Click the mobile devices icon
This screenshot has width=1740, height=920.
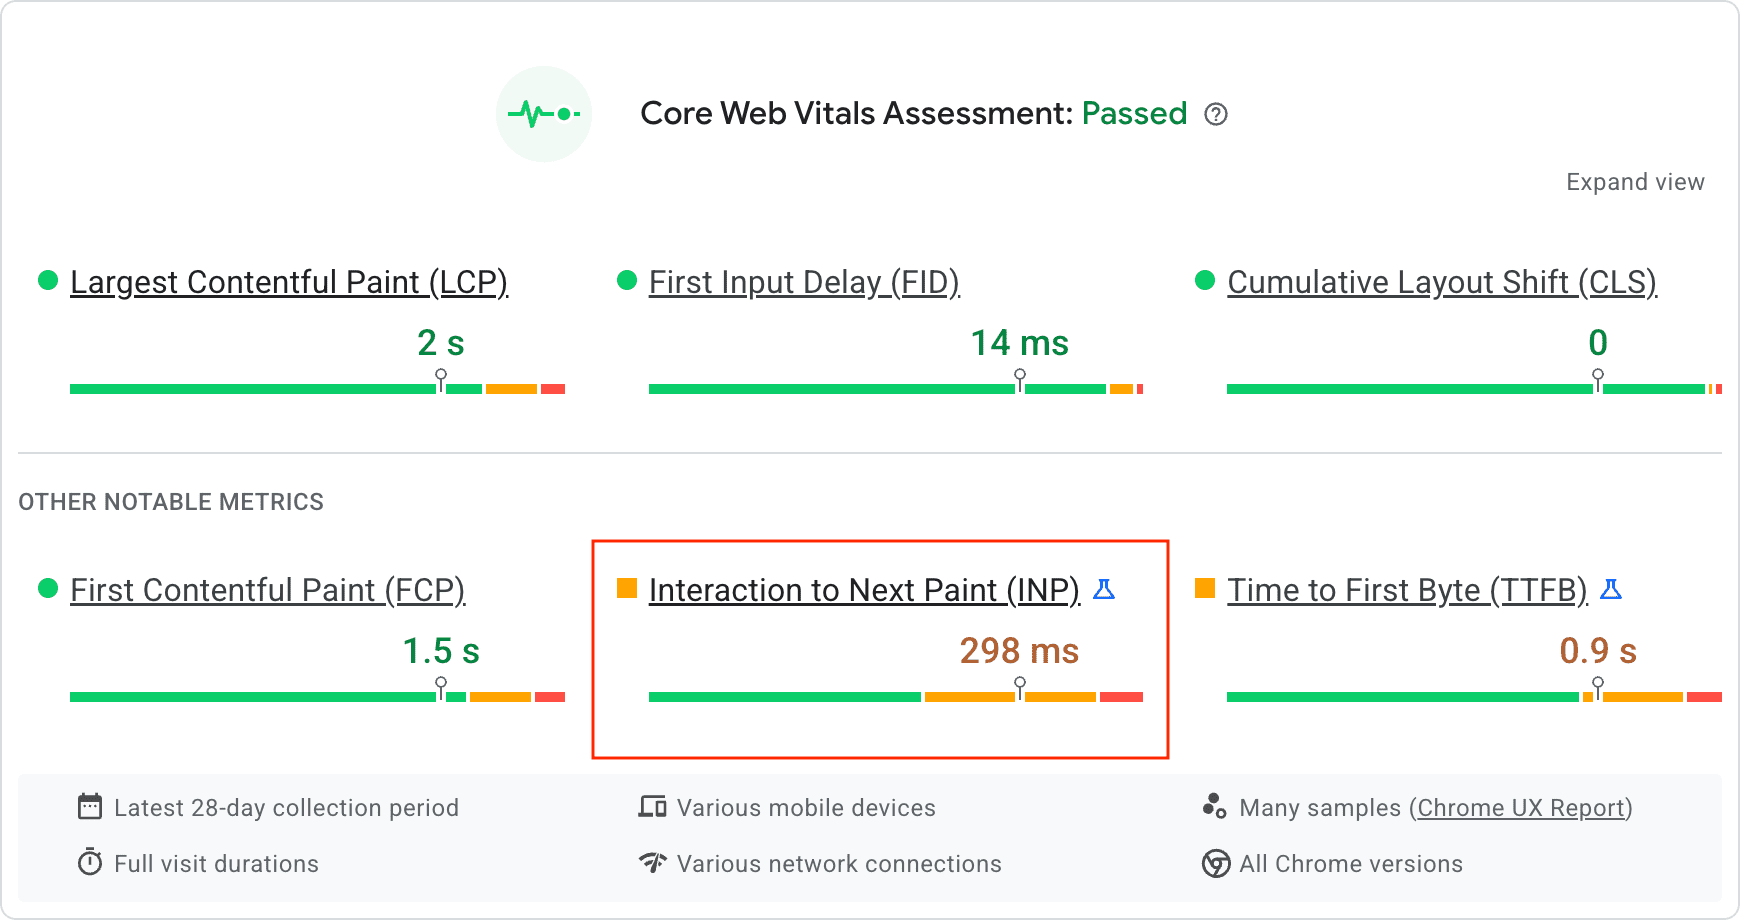652,807
